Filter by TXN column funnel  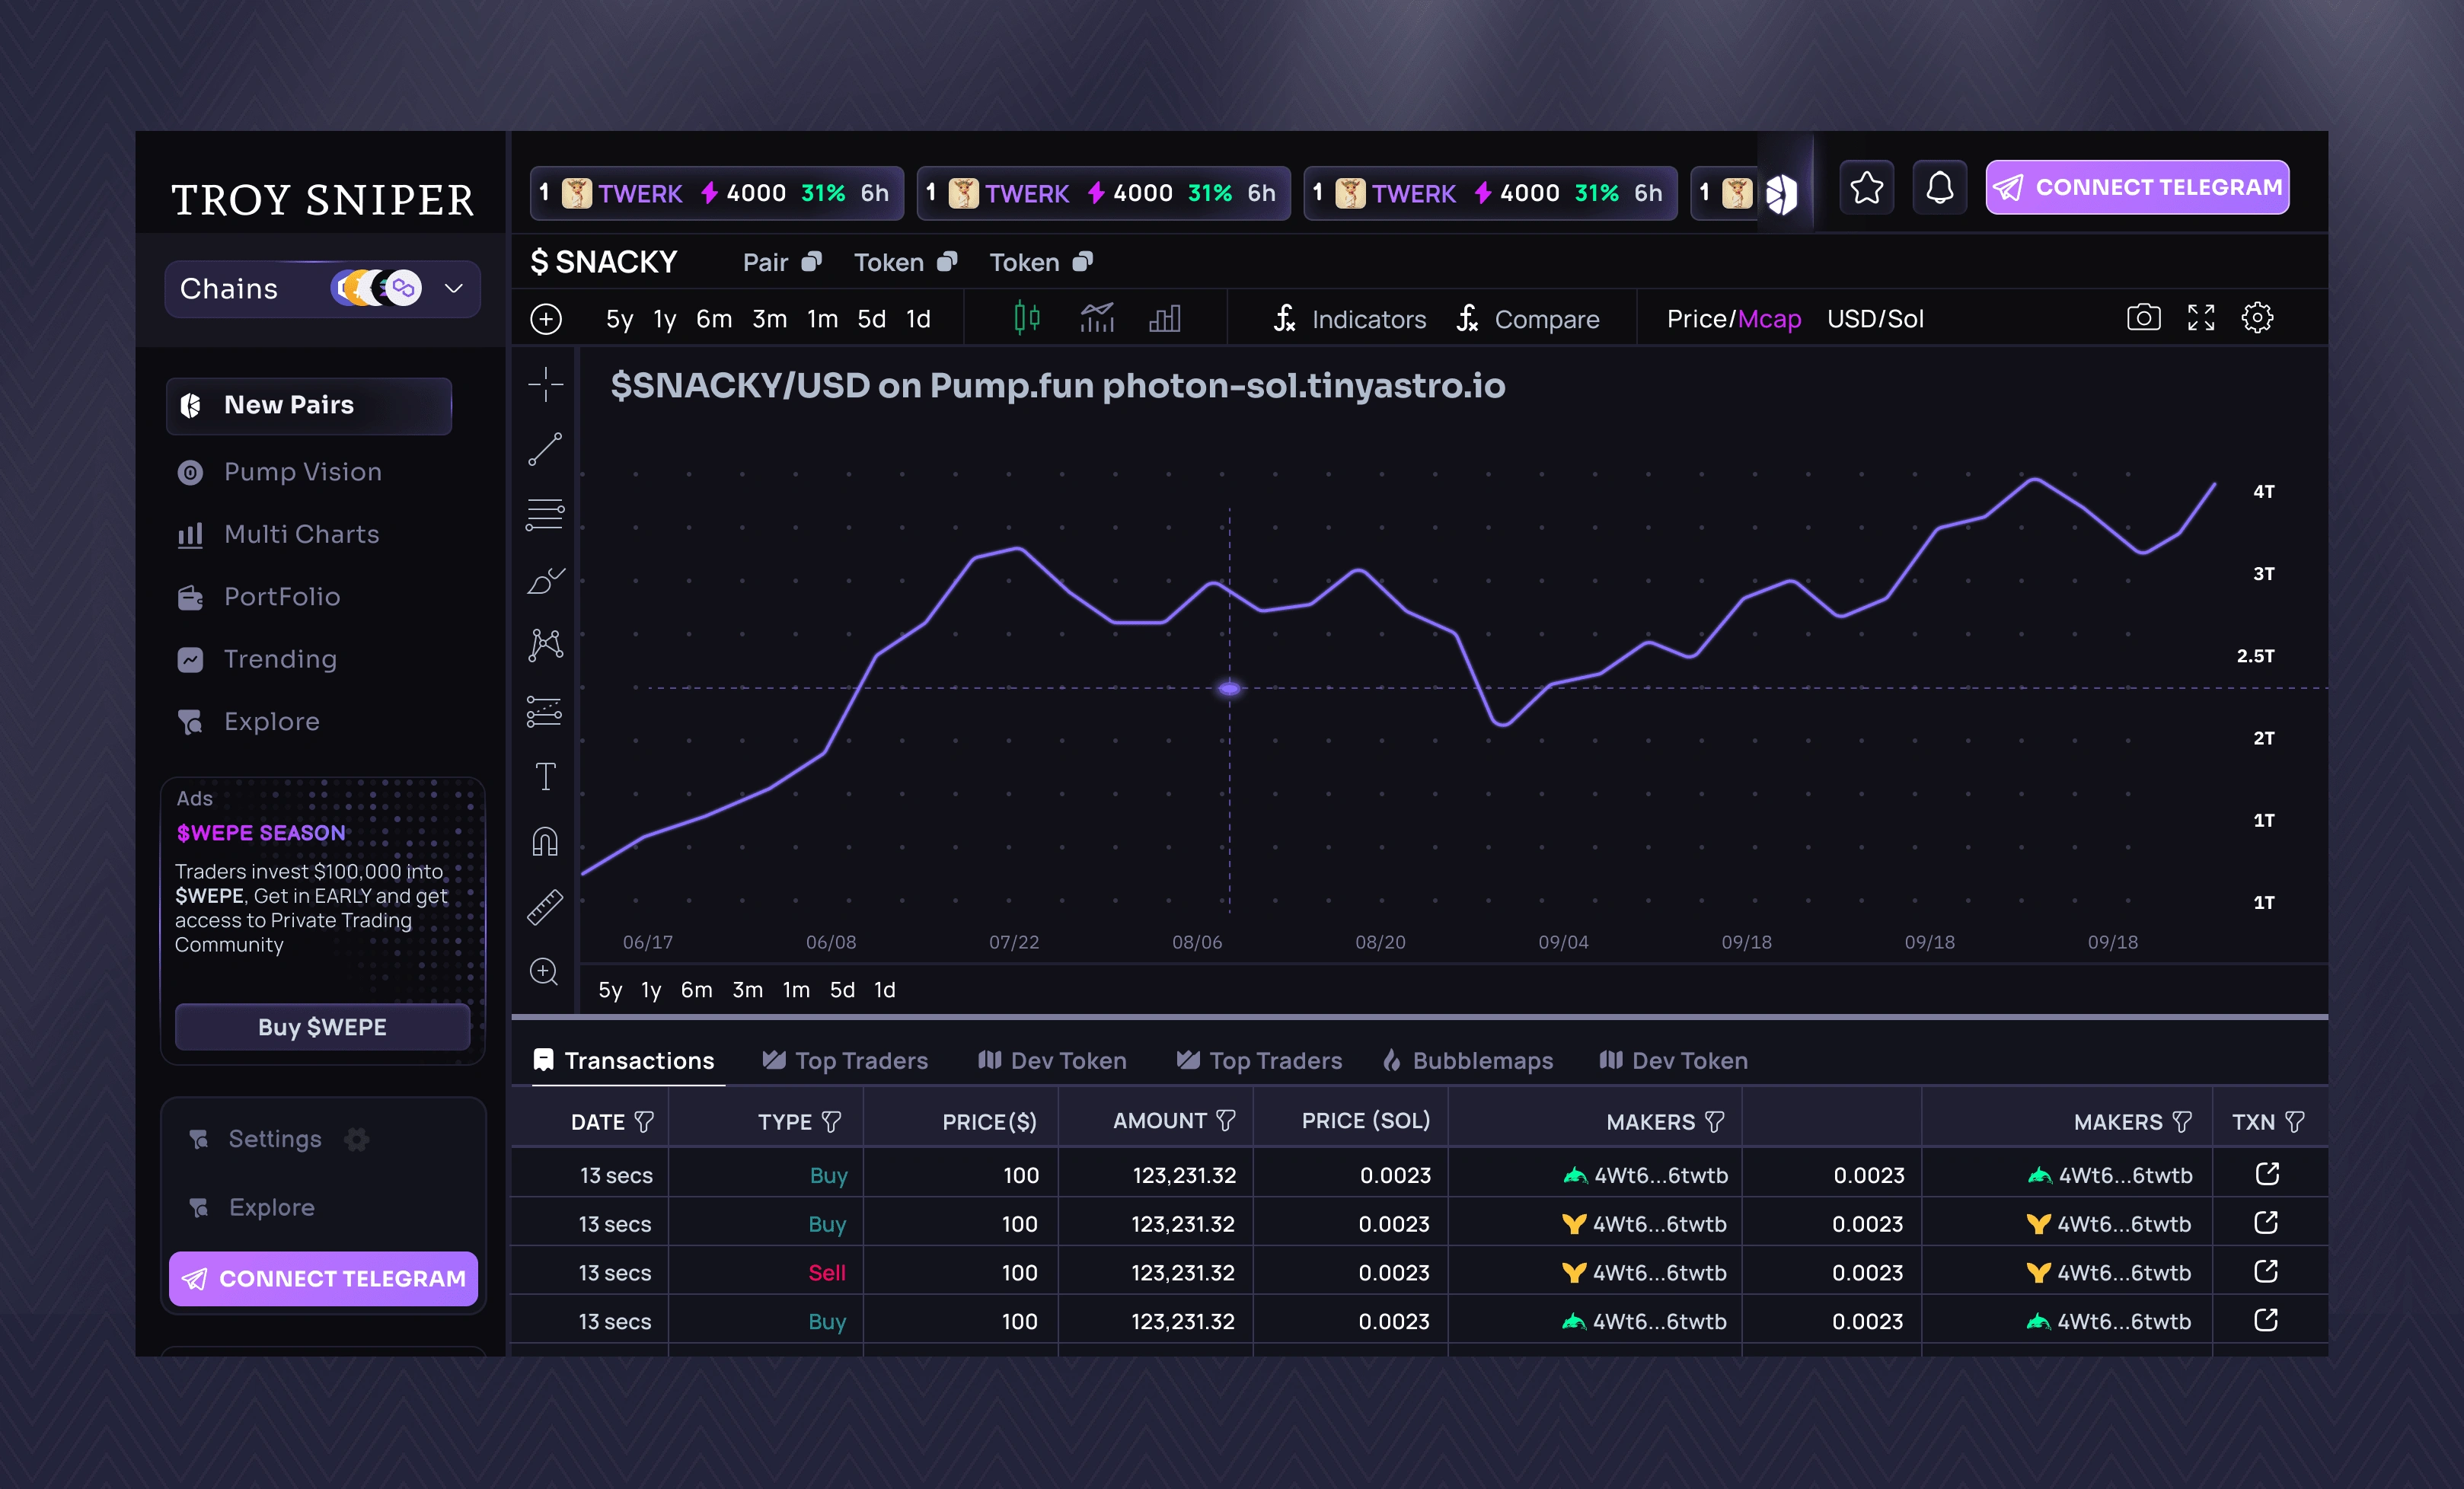click(2295, 1122)
